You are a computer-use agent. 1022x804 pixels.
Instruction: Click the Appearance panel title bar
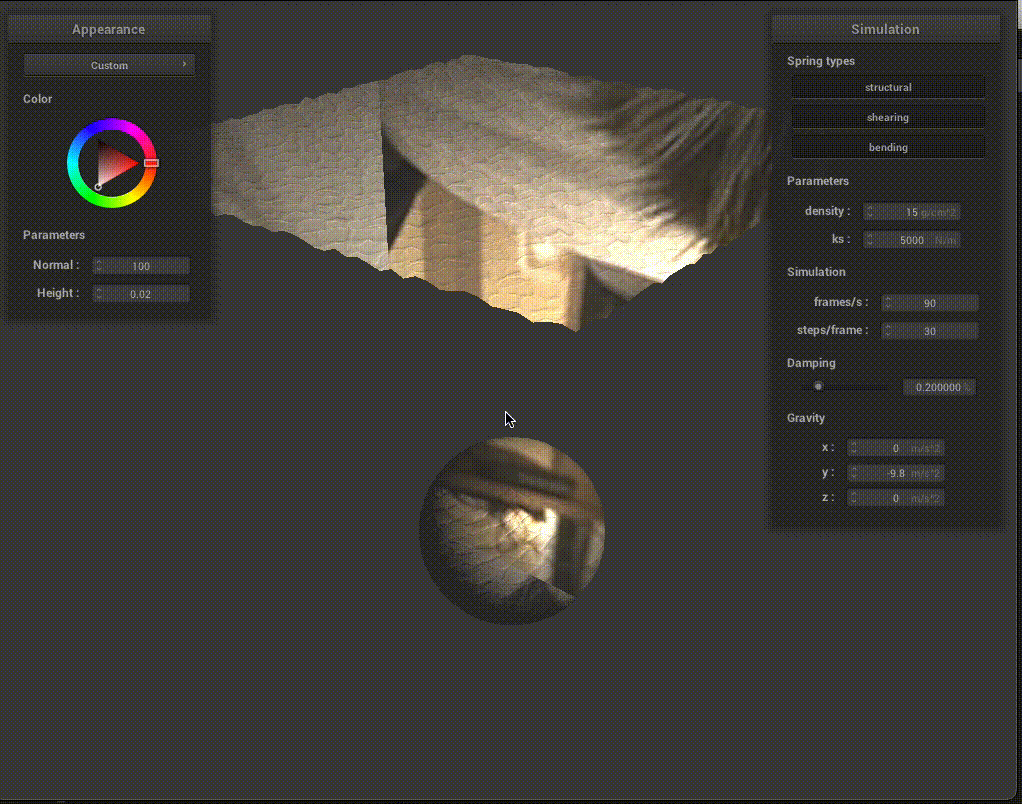109,30
